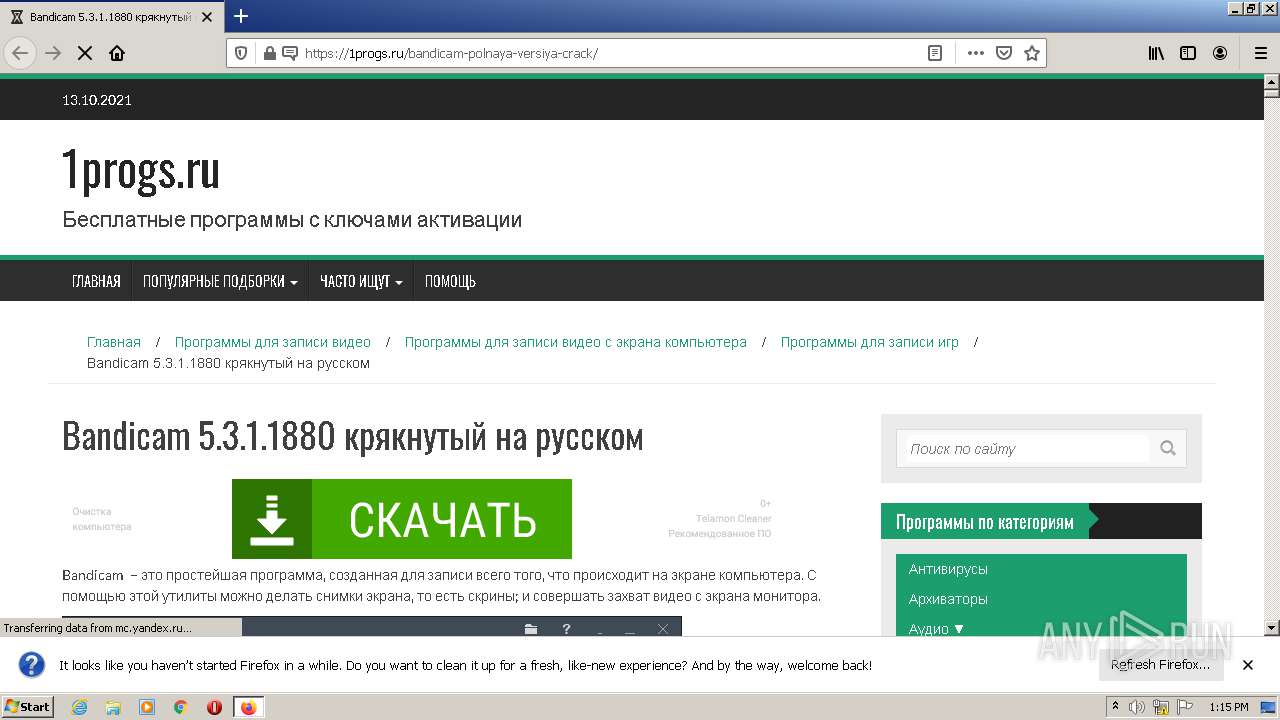Click the volume icon in system tray
The width and height of the screenshot is (1280, 720).
coord(1136,707)
